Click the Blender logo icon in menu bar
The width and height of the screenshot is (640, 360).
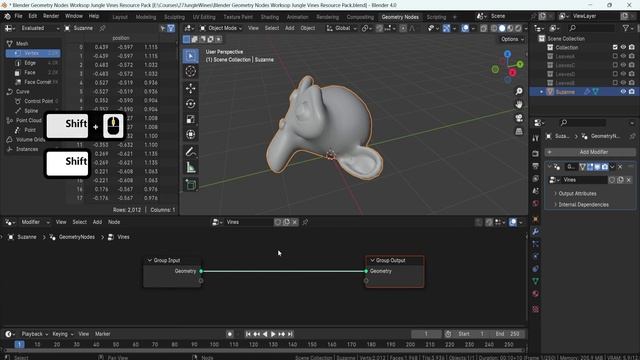pyautogui.click(x=7, y=16)
